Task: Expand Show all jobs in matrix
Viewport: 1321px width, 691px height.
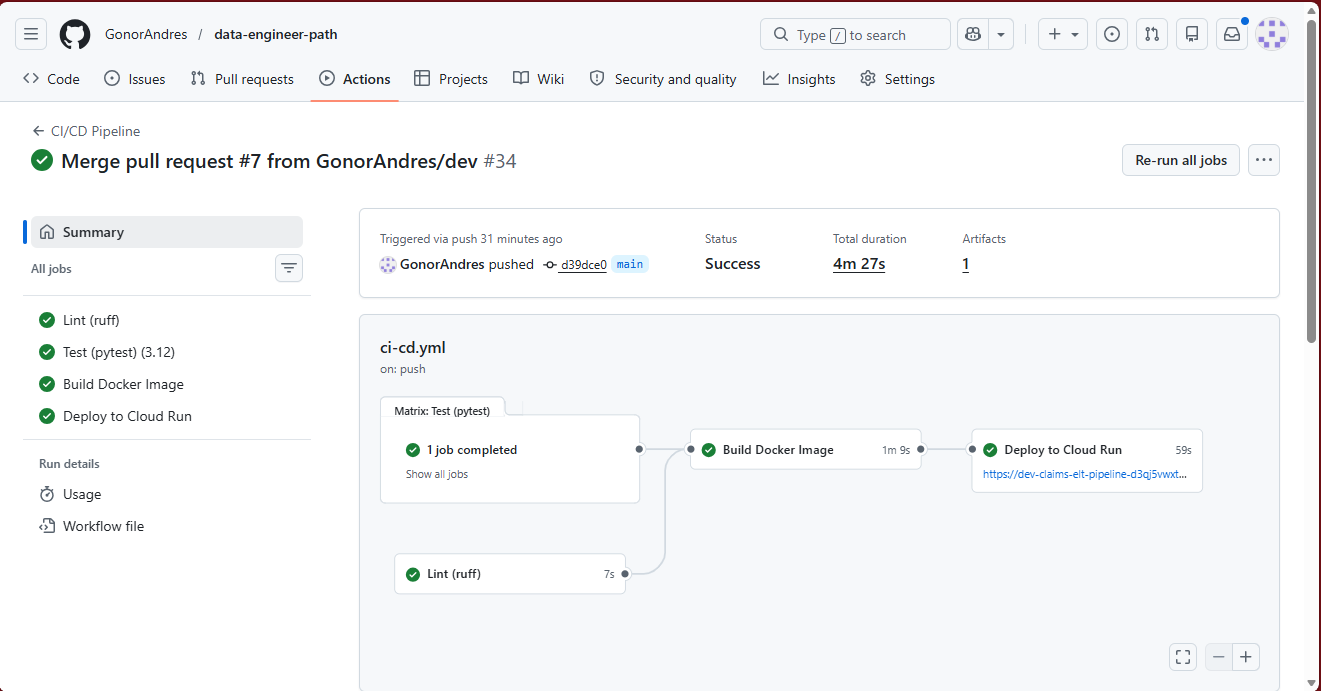Action: (x=437, y=474)
